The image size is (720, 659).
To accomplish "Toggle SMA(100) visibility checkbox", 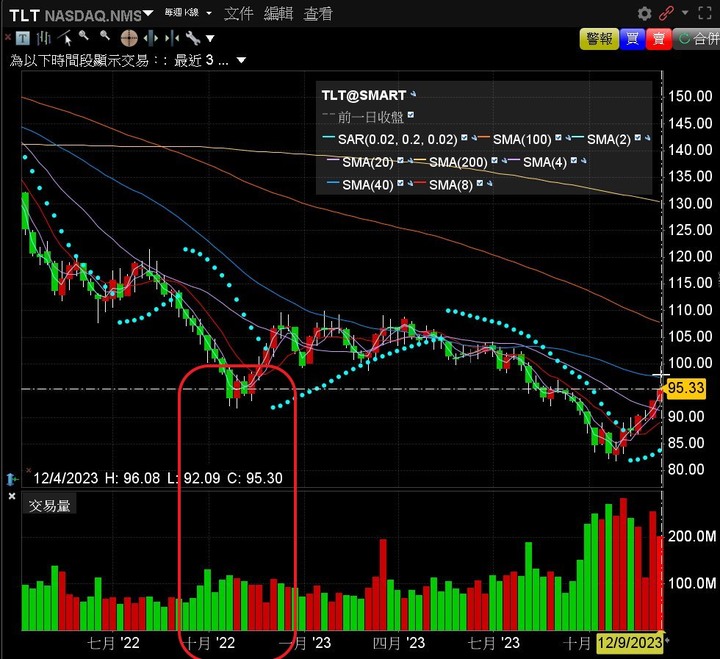I will 558,137.
